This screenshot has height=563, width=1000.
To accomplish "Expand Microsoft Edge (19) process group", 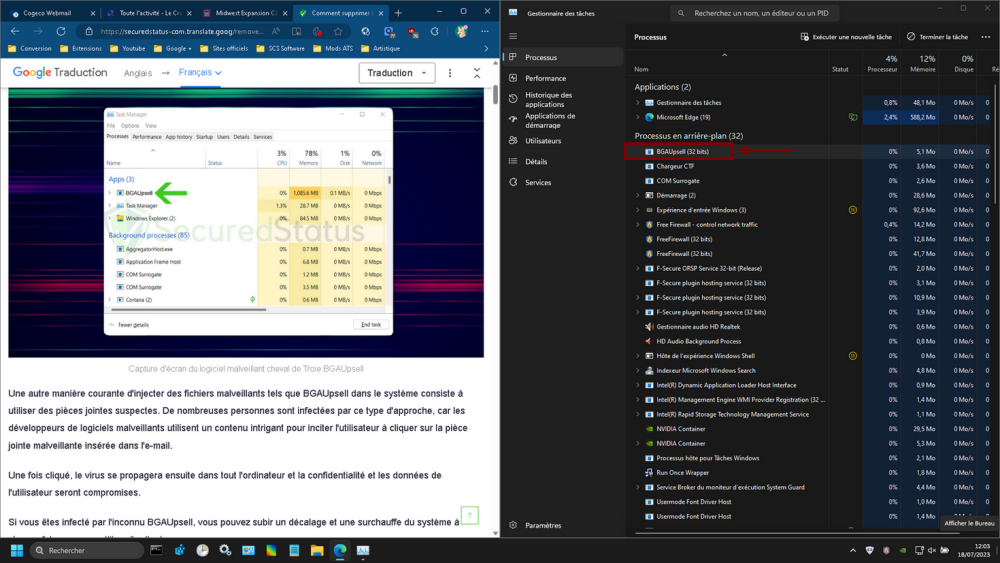I will pyautogui.click(x=637, y=117).
